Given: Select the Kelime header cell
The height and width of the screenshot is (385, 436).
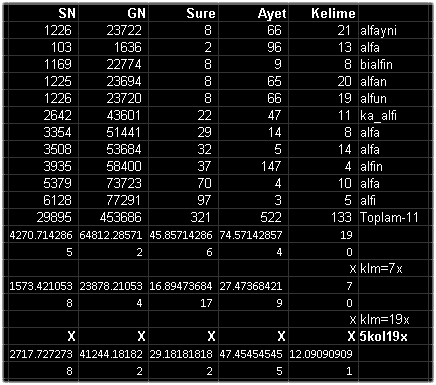Looking at the screenshot, I should point(323,13).
